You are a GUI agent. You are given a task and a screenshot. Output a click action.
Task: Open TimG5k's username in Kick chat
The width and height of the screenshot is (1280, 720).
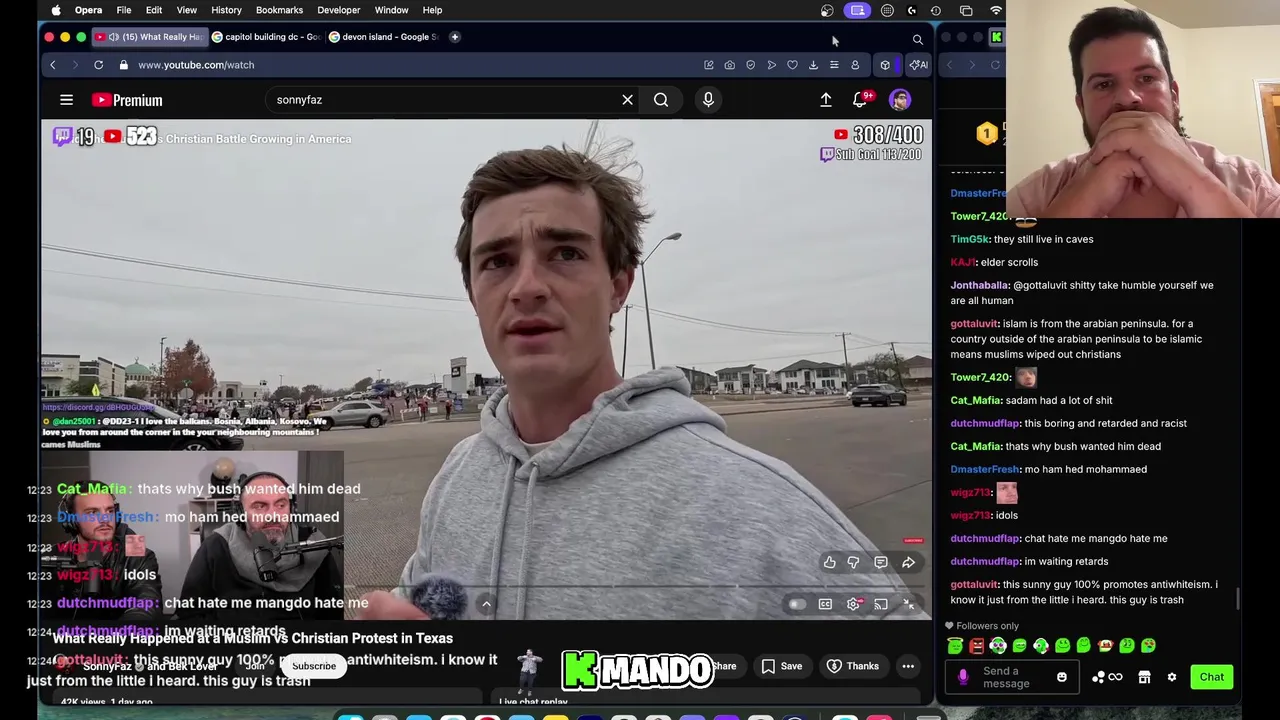[x=968, y=239]
